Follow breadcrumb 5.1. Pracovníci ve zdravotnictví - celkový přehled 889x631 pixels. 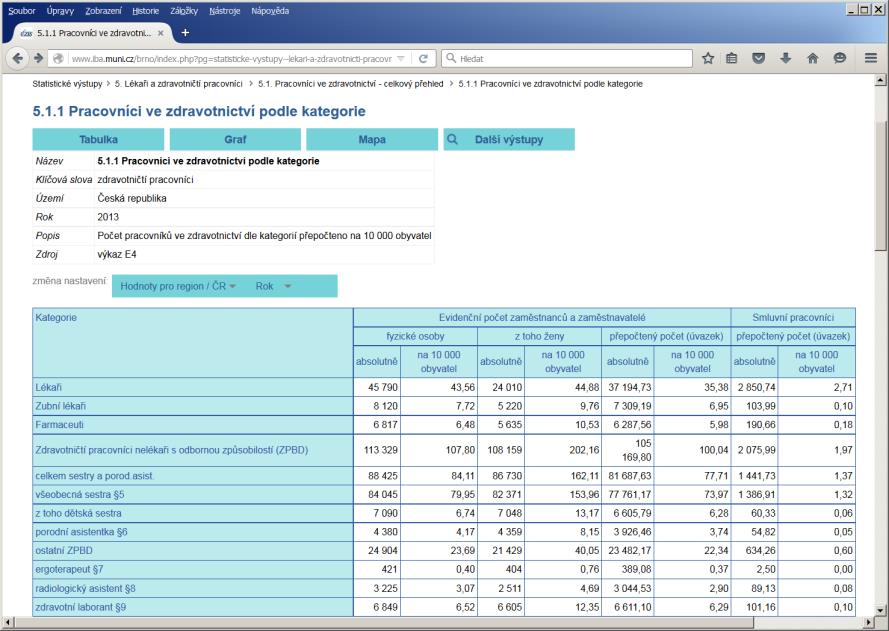pos(350,84)
